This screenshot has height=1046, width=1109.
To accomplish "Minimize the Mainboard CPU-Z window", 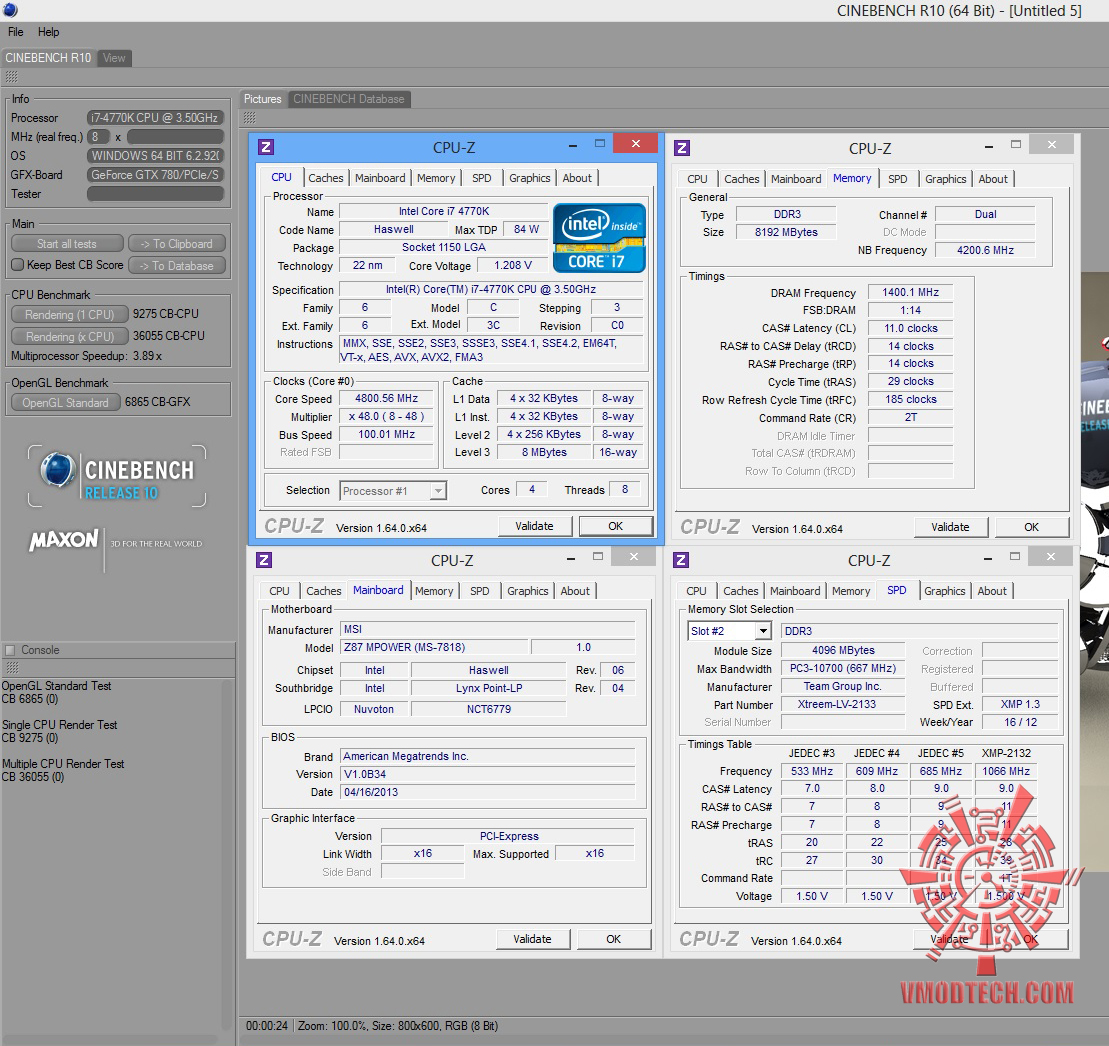I will point(570,559).
